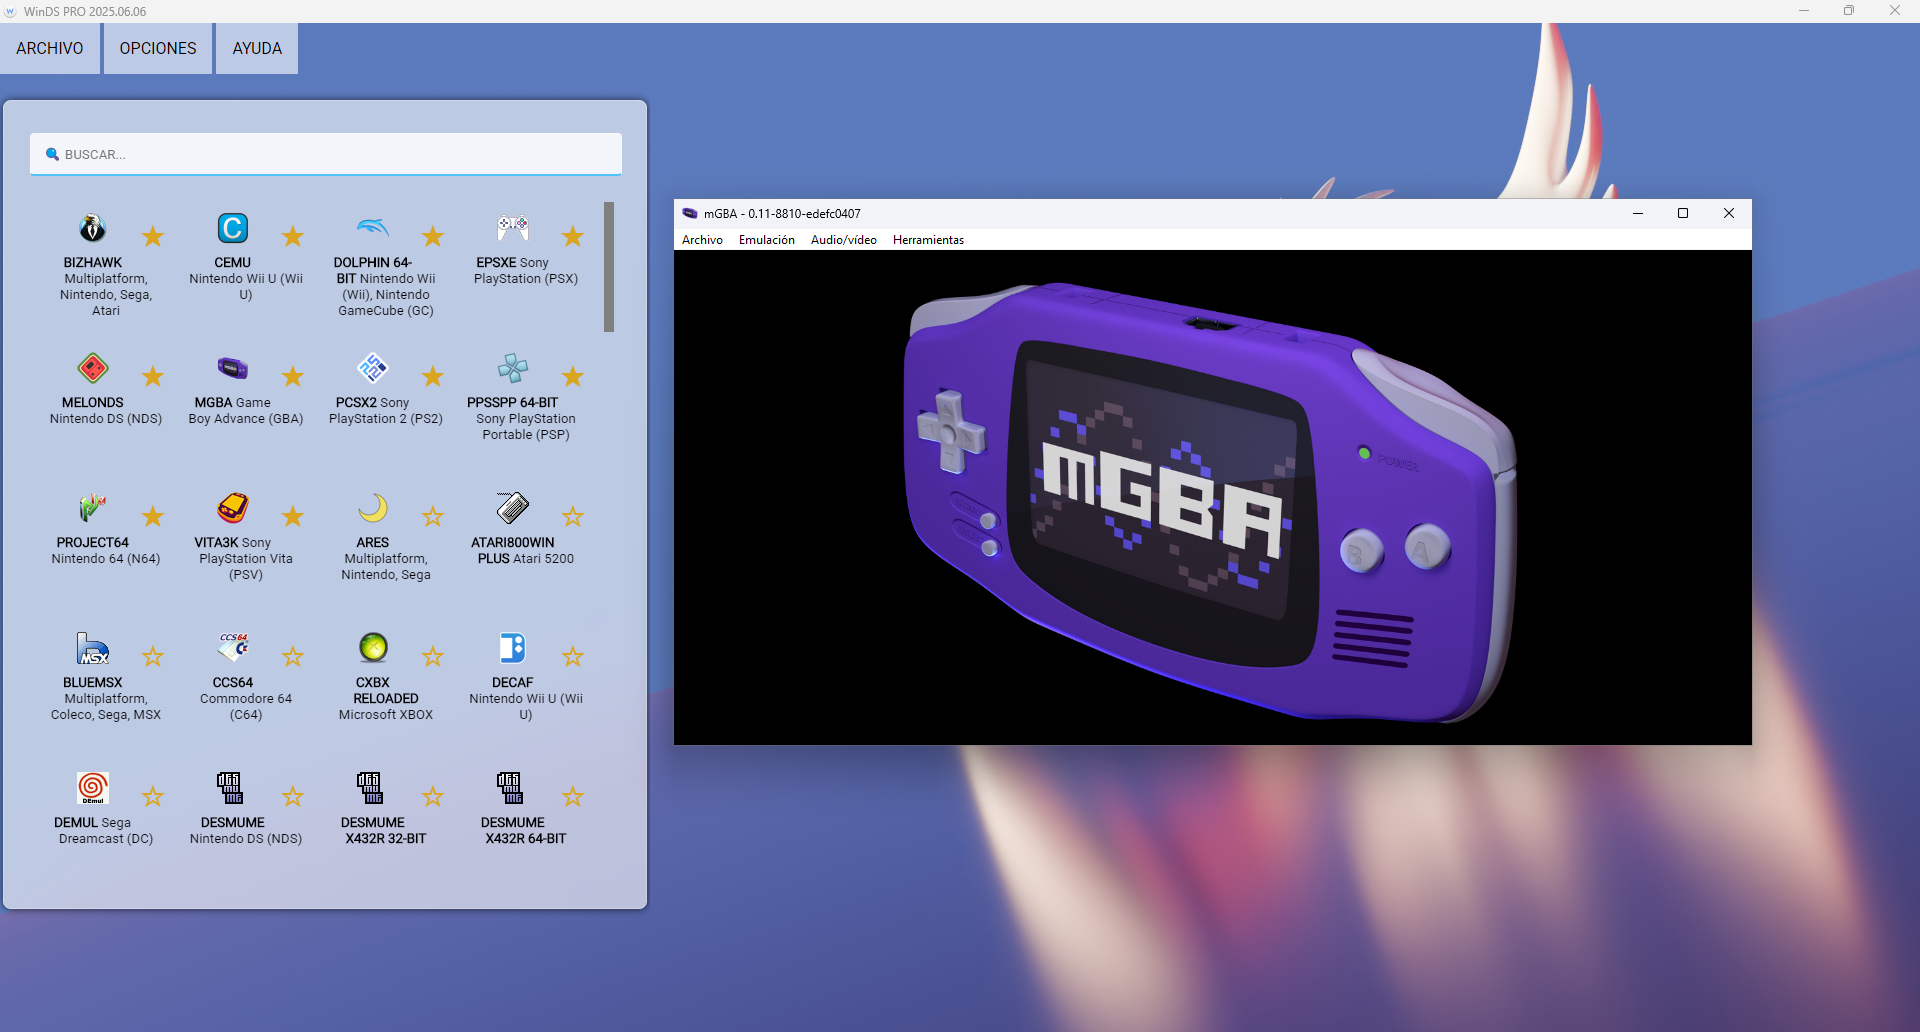Add Atari800Win Plus to favorites star
This screenshot has height=1032, width=1920.
tap(572, 516)
